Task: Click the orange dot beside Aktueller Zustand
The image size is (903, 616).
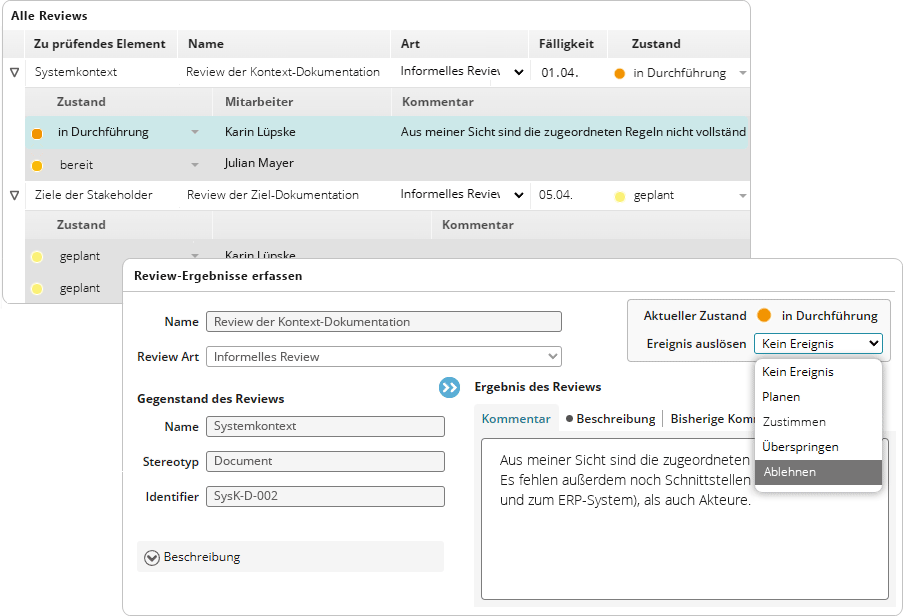Action: pyautogui.click(x=764, y=315)
